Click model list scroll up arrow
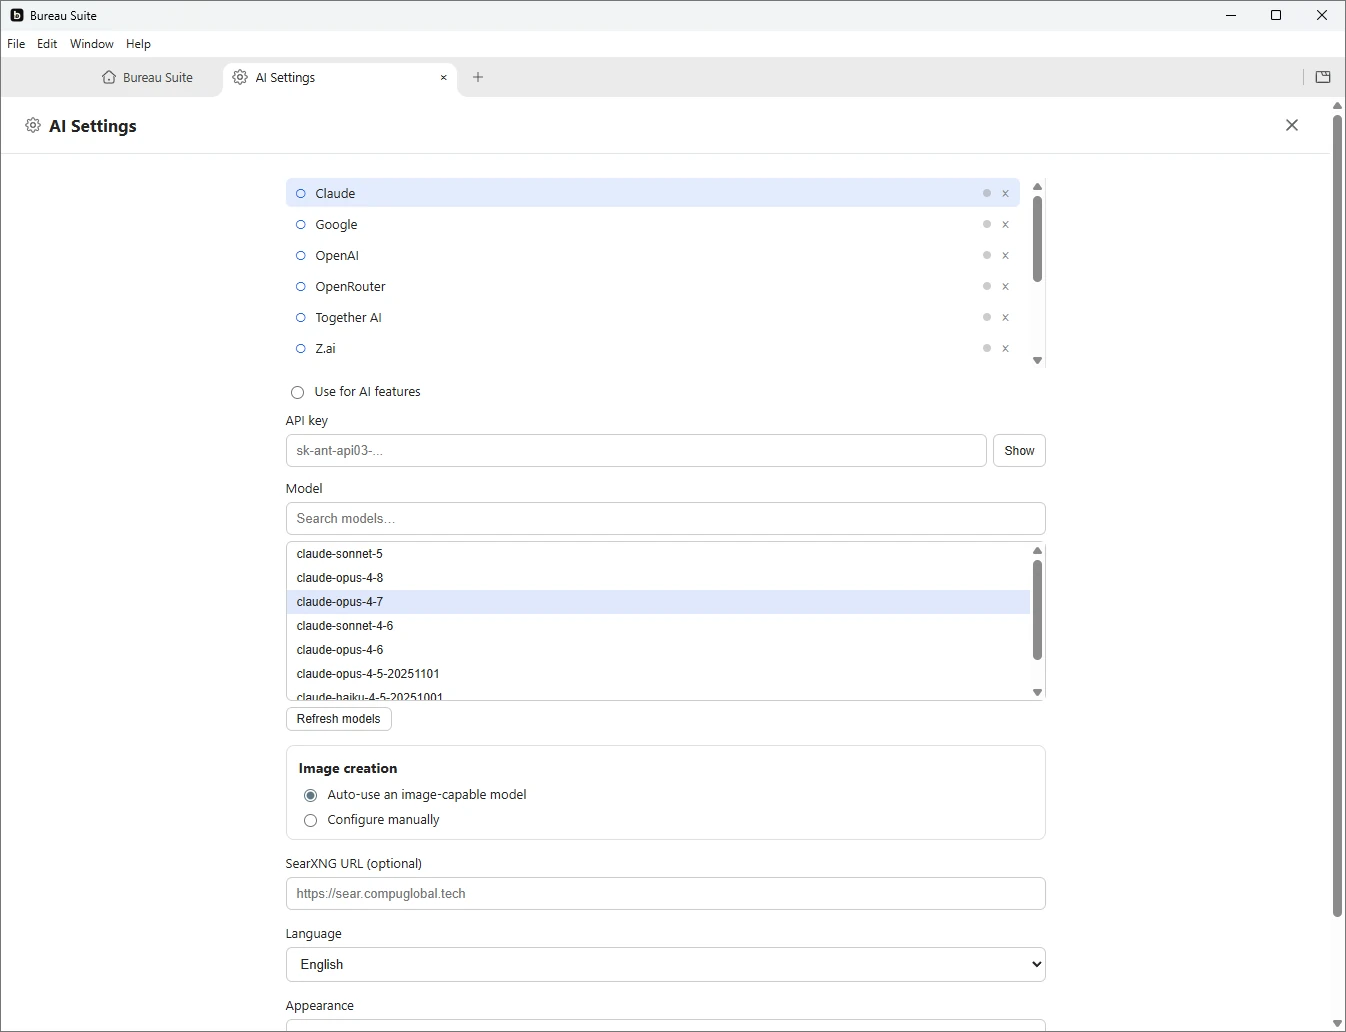Image resolution: width=1346 pixels, height=1032 pixels. coord(1037,551)
